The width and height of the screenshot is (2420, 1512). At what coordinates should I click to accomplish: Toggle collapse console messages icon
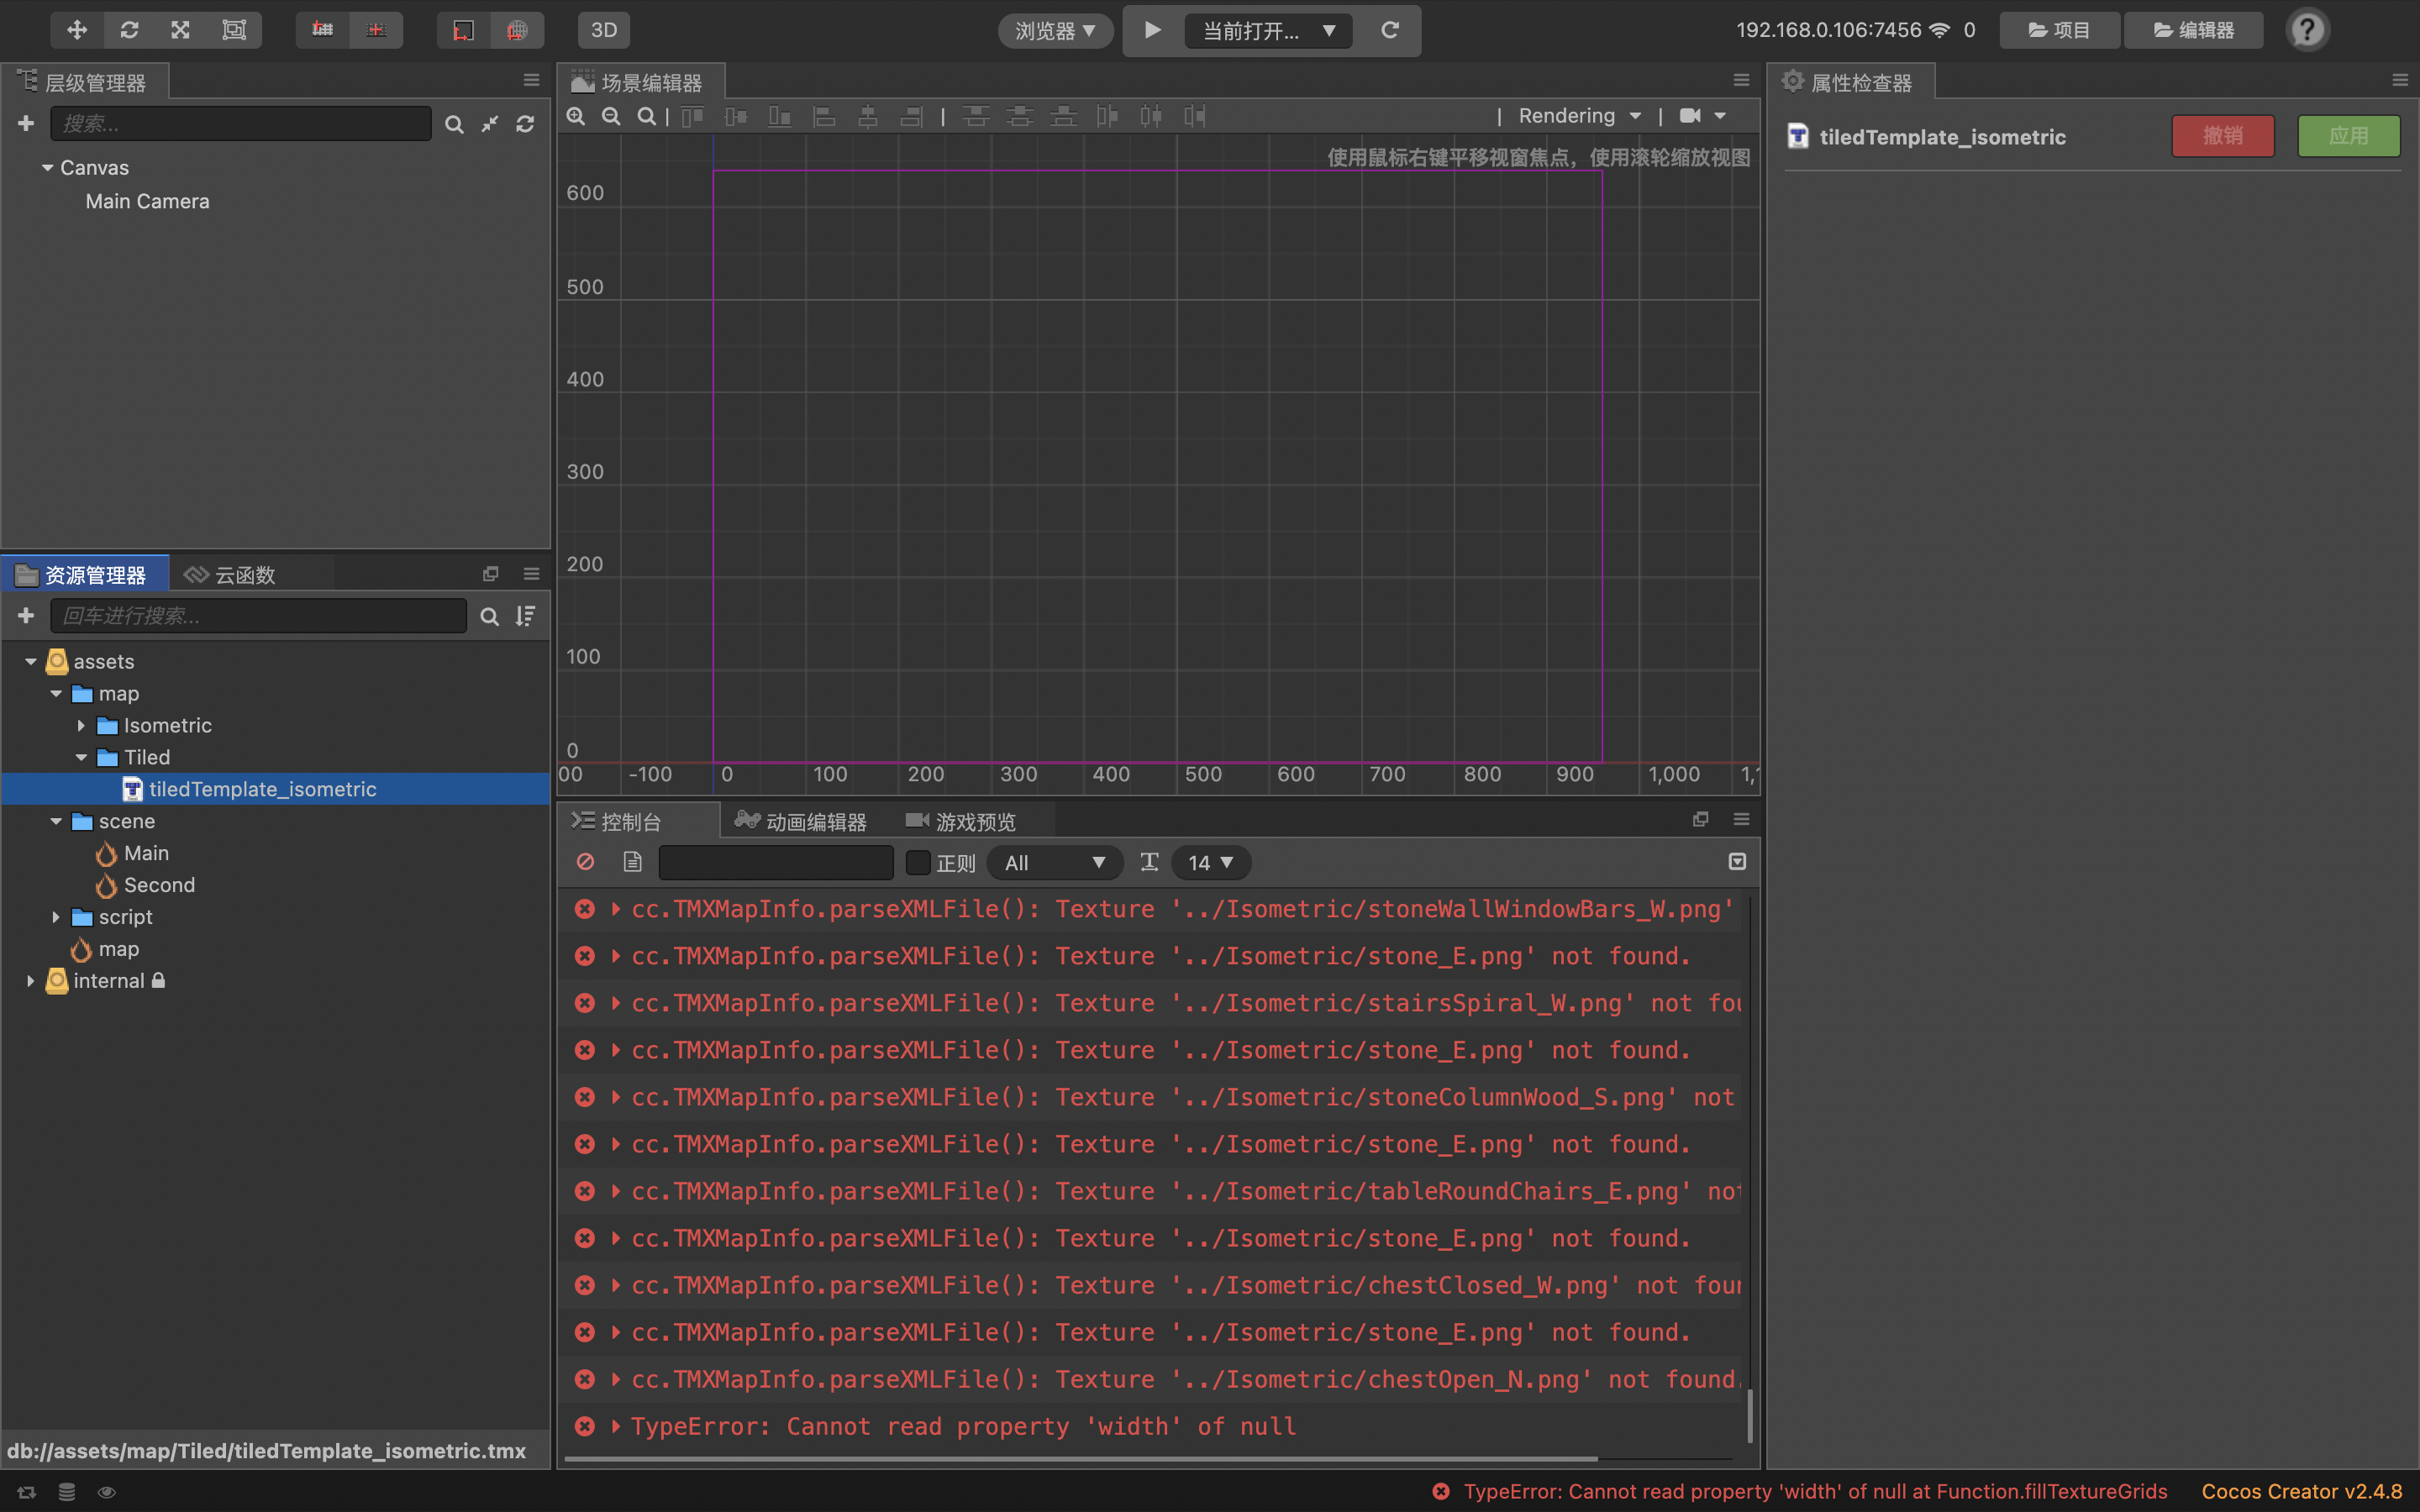pyautogui.click(x=1737, y=862)
